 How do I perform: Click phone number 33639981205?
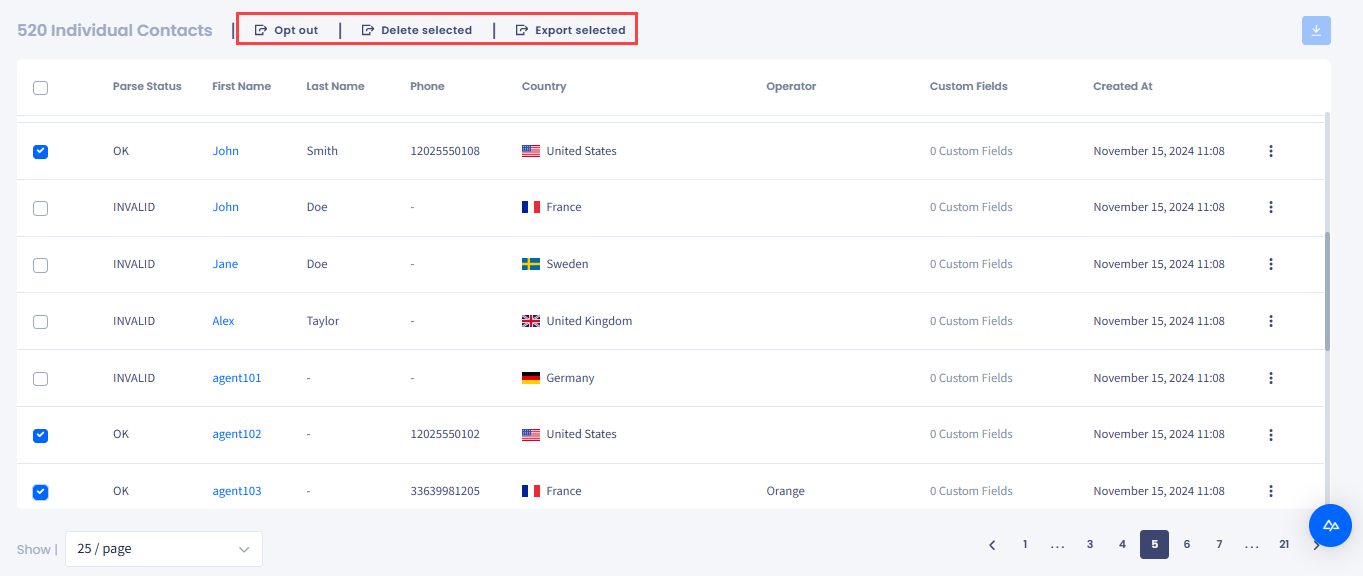(x=445, y=491)
